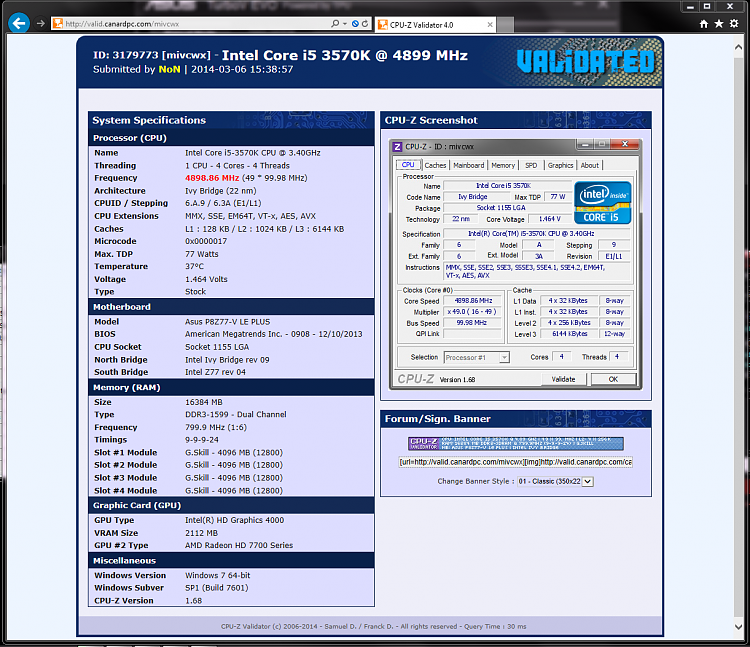
Task: Switch to the Graphics tab in CPU-Z
Action: pyautogui.click(x=560, y=165)
